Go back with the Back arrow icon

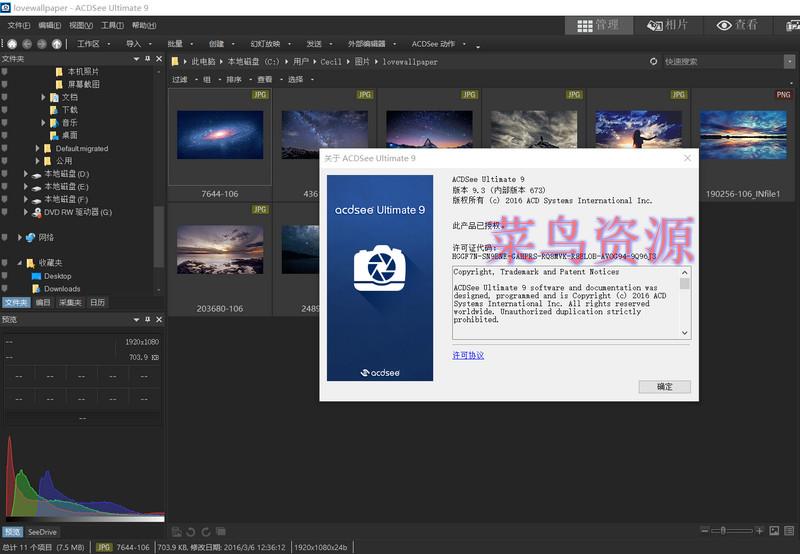click(x=27, y=44)
